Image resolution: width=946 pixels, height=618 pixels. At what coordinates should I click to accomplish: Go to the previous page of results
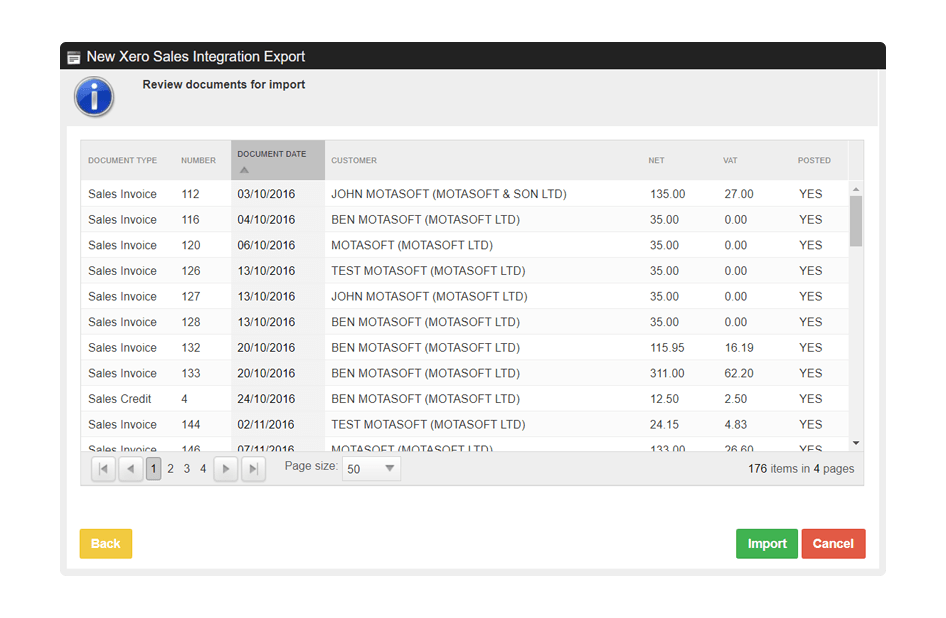[x=130, y=469]
